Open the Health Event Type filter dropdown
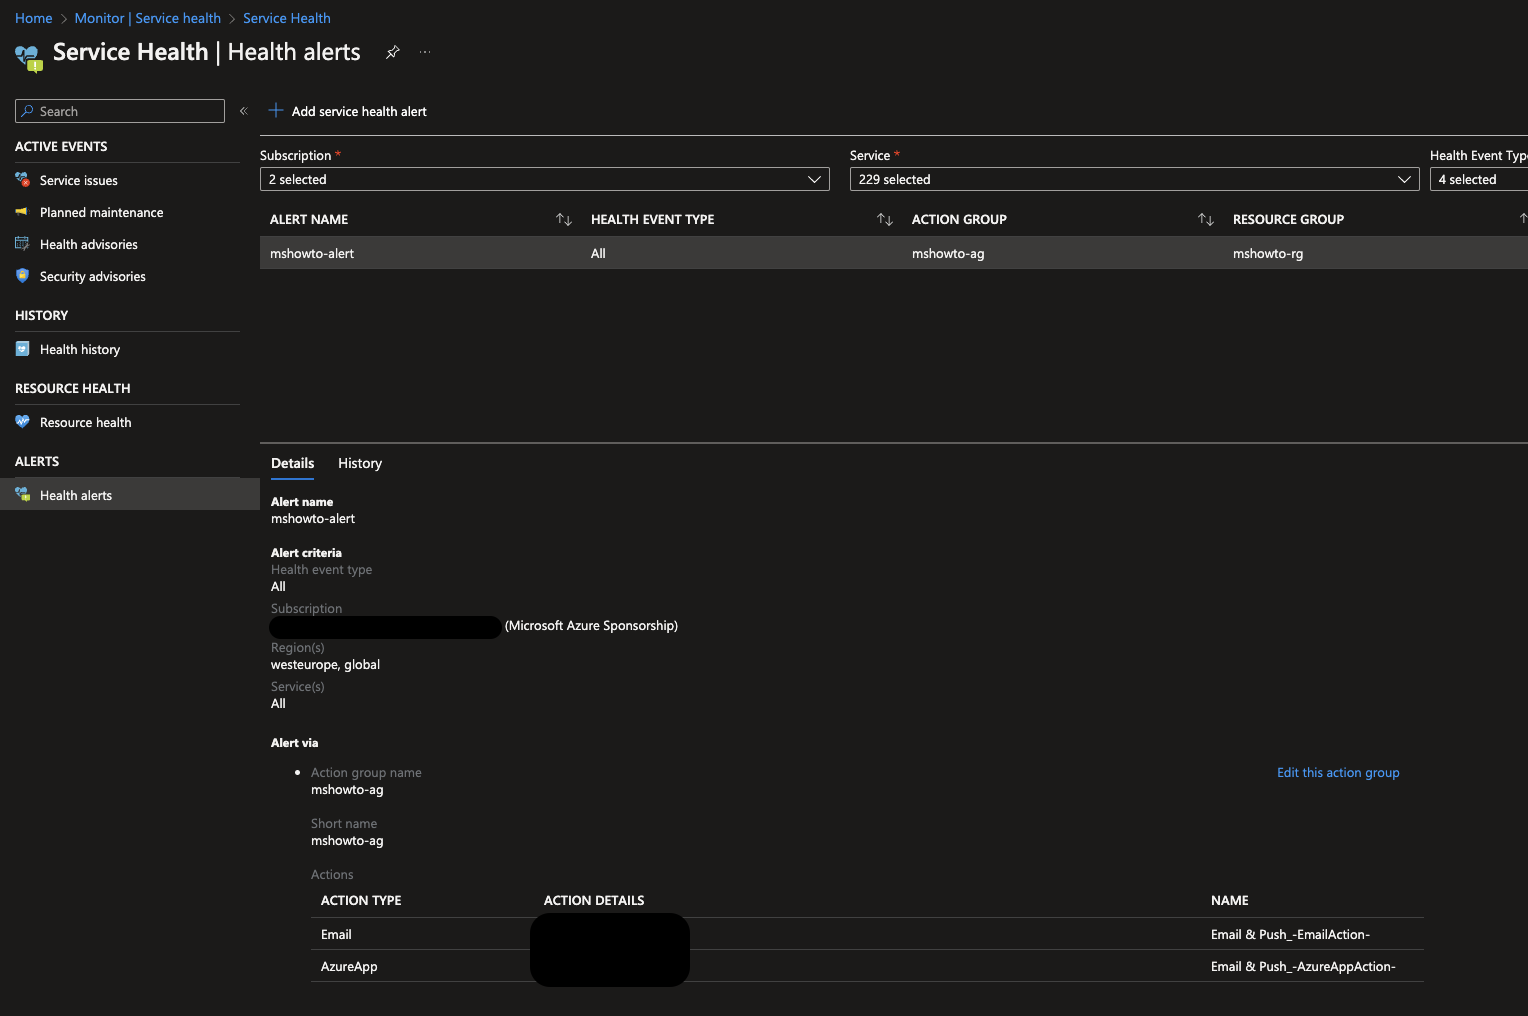This screenshot has width=1528, height=1016. pos(1479,179)
